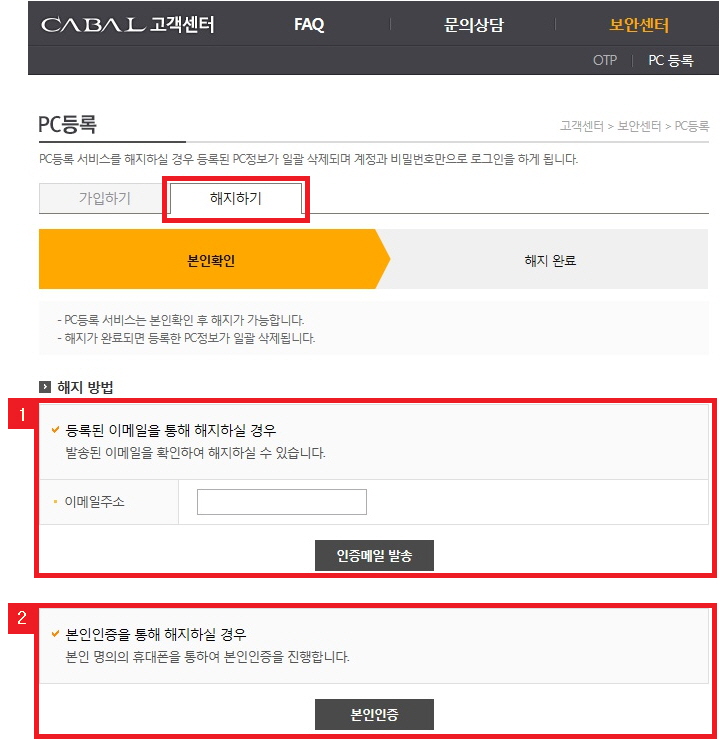Click the 본인확인 step indicator
723x740 pixels.
[211, 260]
